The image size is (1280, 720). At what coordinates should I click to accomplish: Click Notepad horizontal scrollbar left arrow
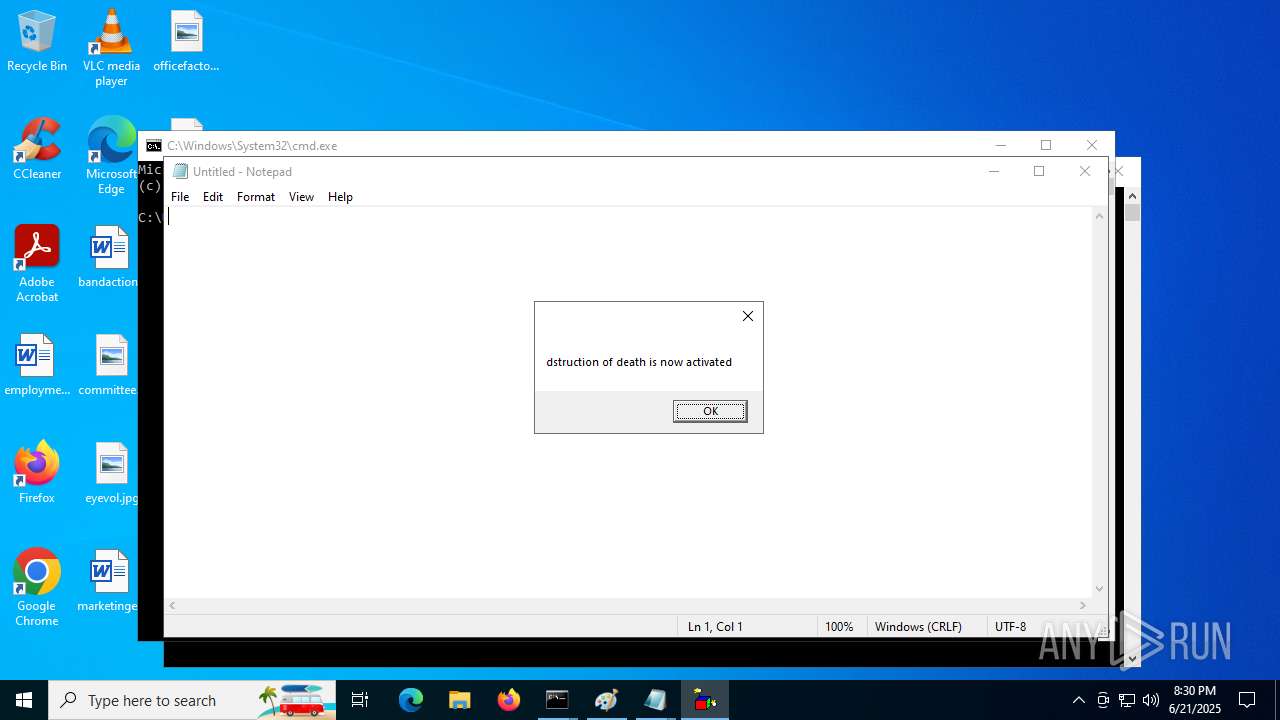(x=172, y=605)
